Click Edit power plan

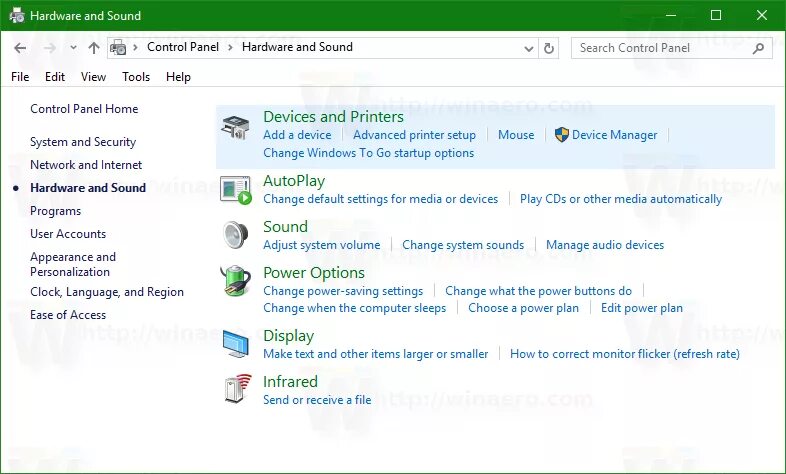pyautogui.click(x=642, y=308)
